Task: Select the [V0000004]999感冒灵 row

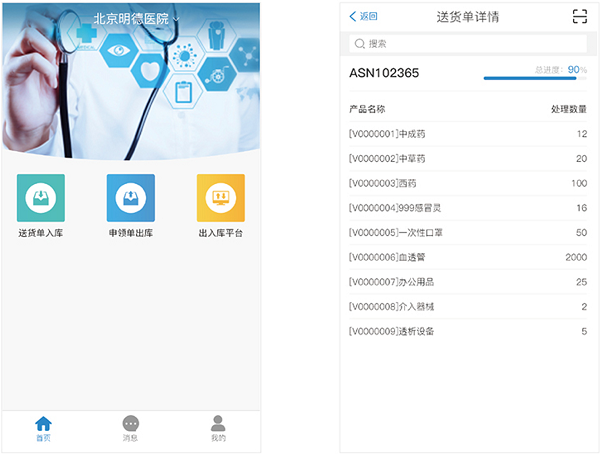Action: pyautogui.click(x=468, y=208)
